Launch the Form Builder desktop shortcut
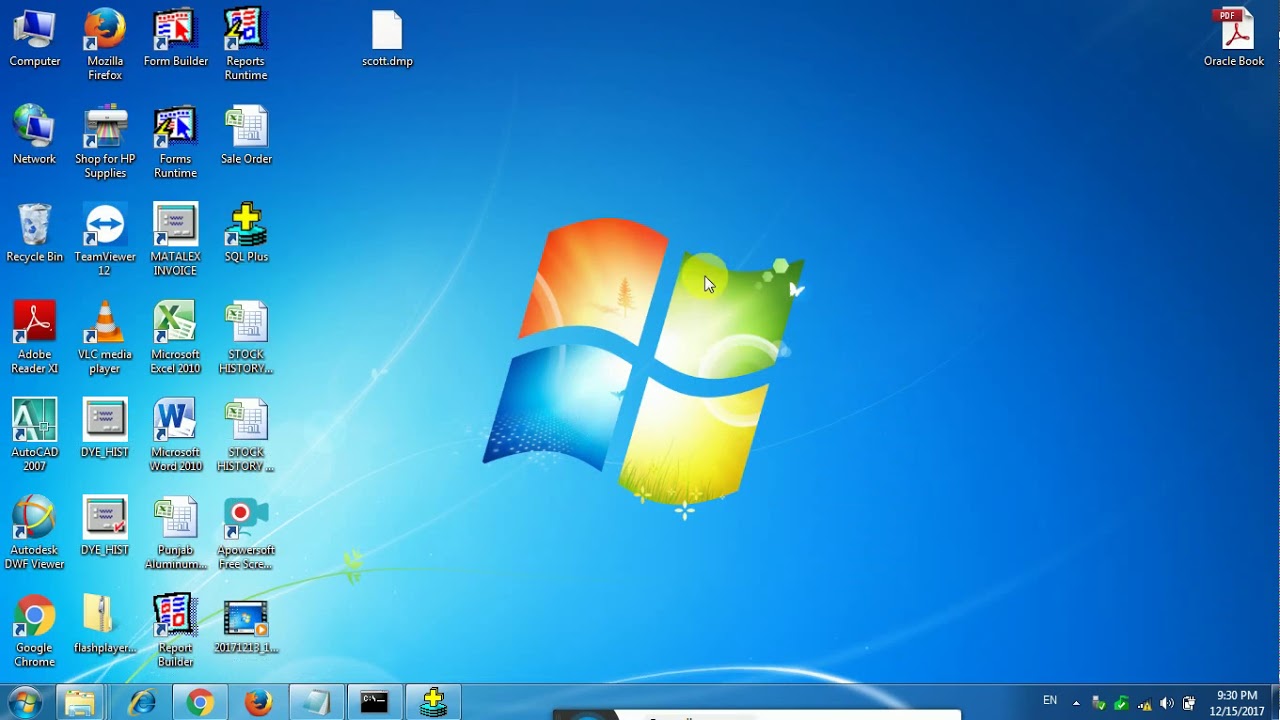 (x=175, y=39)
